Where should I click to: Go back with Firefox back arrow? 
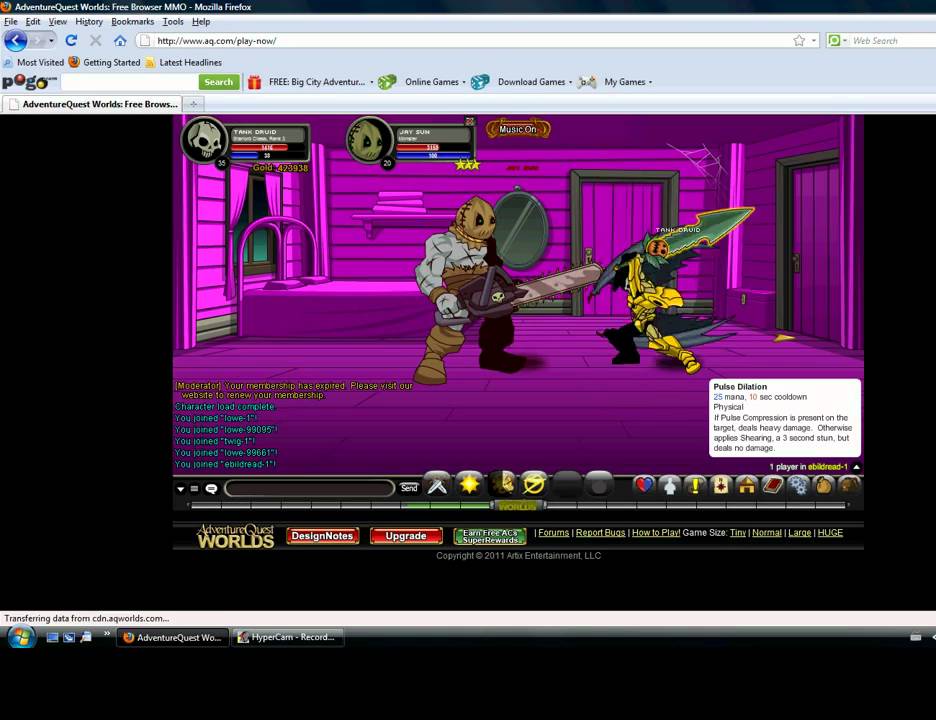(16, 41)
